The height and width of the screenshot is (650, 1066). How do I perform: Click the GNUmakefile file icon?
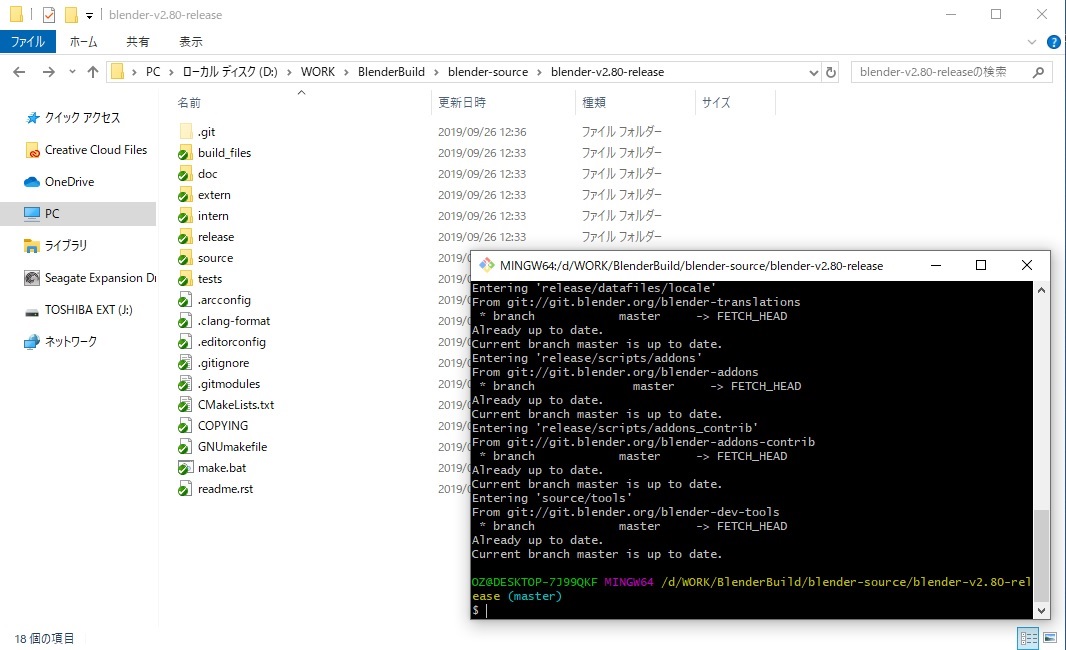185,447
